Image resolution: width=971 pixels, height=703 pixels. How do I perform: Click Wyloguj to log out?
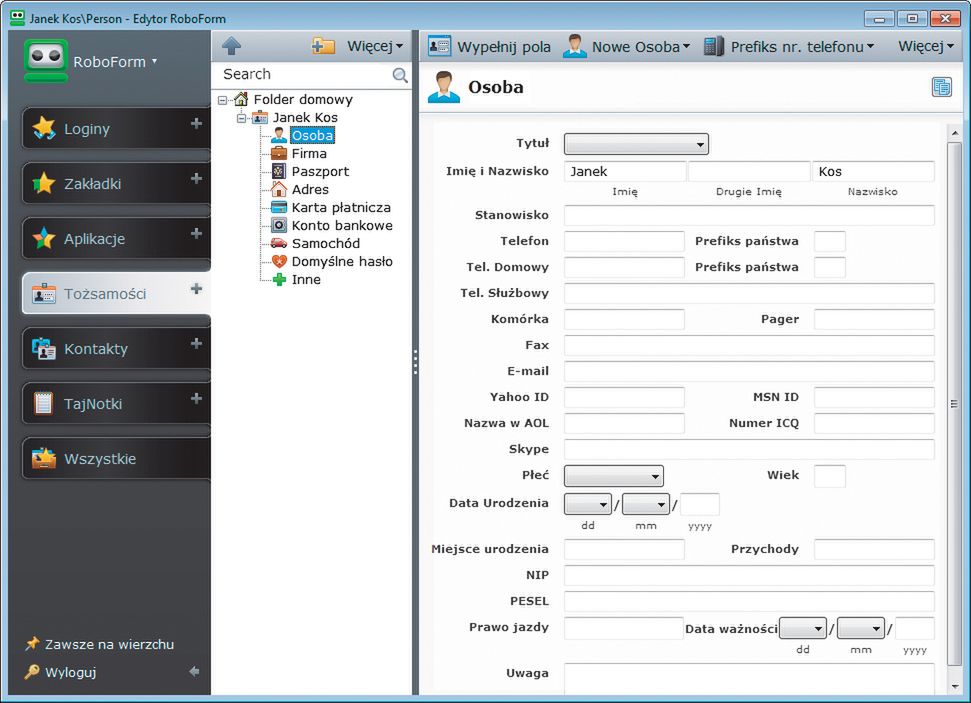[x=70, y=672]
